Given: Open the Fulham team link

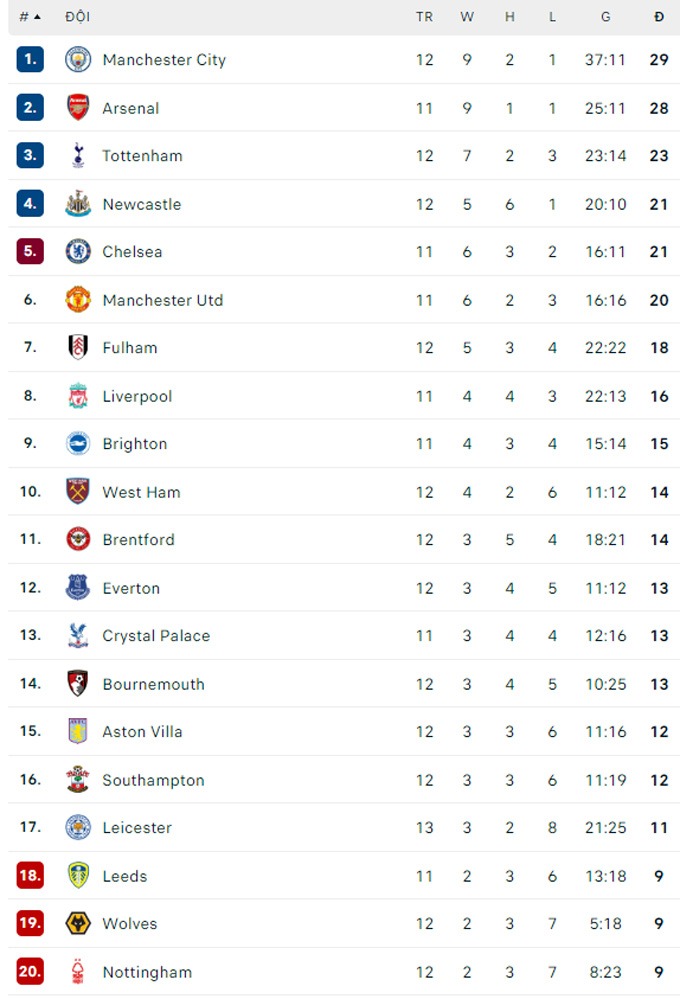Looking at the screenshot, I should [130, 348].
